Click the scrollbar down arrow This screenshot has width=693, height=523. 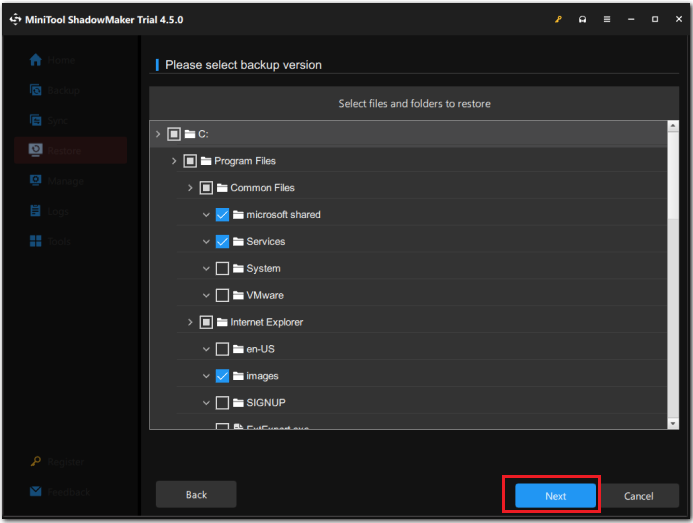click(673, 424)
